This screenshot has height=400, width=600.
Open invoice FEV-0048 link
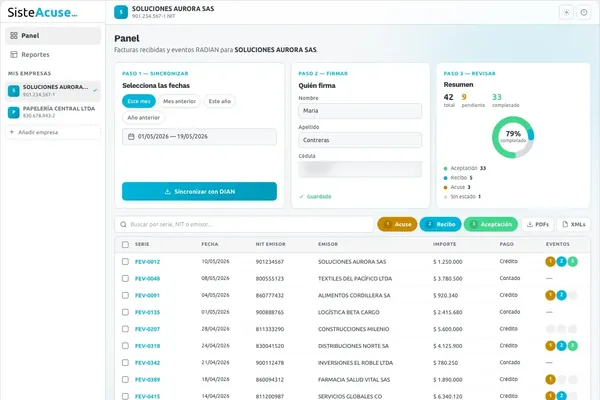(x=147, y=279)
